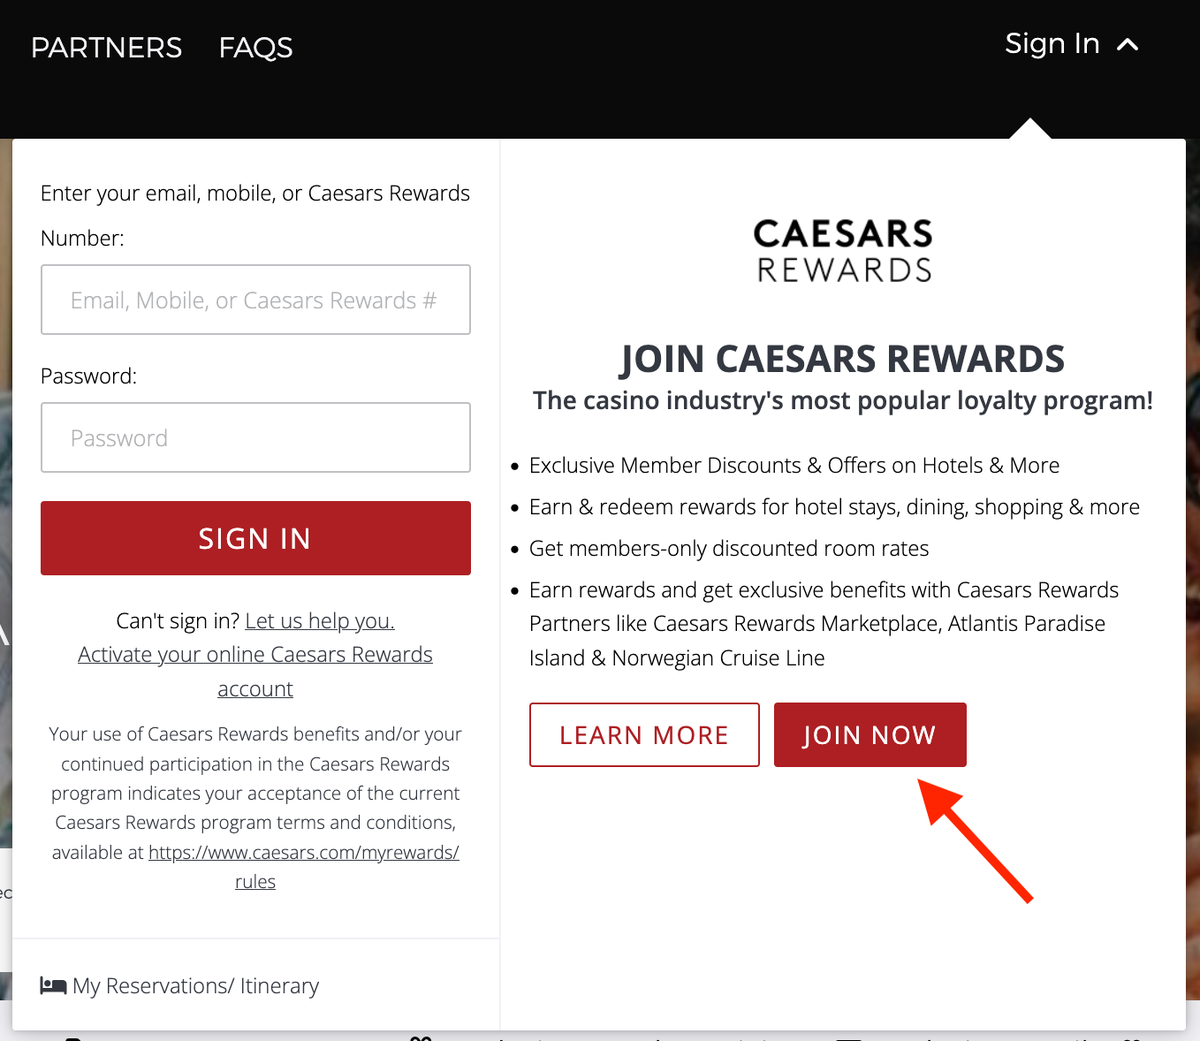
Task: Click the Caesars Rewards logo
Action: click(843, 250)
